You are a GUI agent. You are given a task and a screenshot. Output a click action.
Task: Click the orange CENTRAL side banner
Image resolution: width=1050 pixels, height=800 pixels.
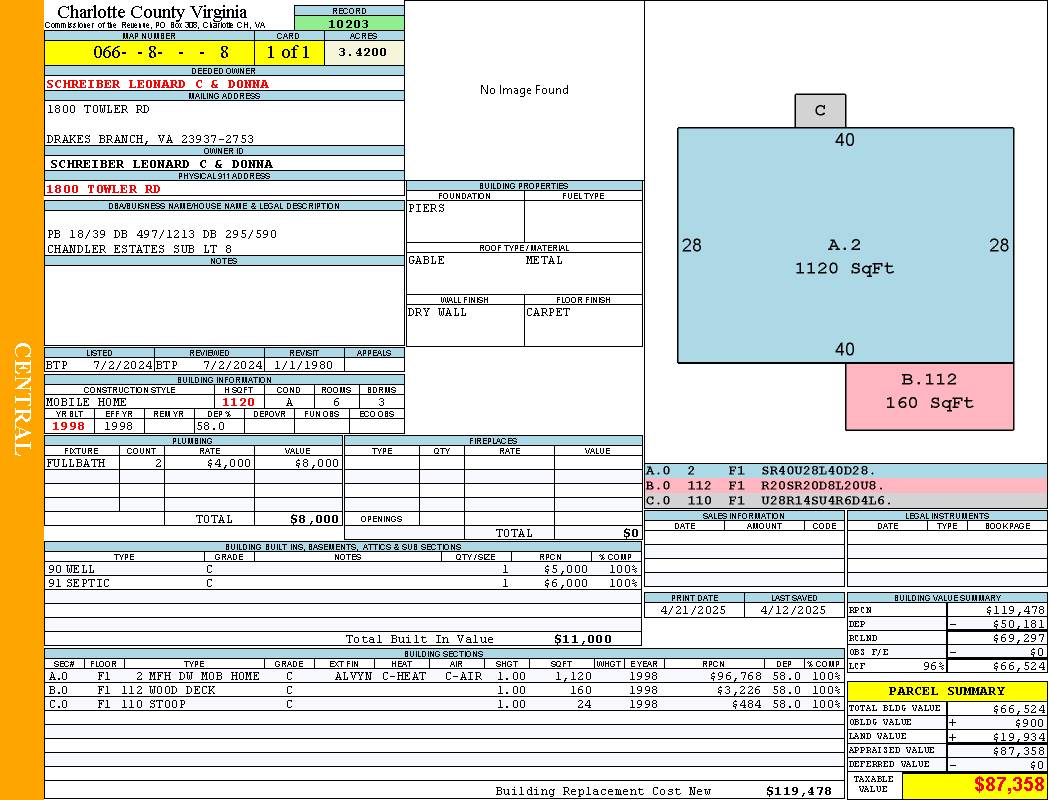pyautogui.click(x=22, y=400)
